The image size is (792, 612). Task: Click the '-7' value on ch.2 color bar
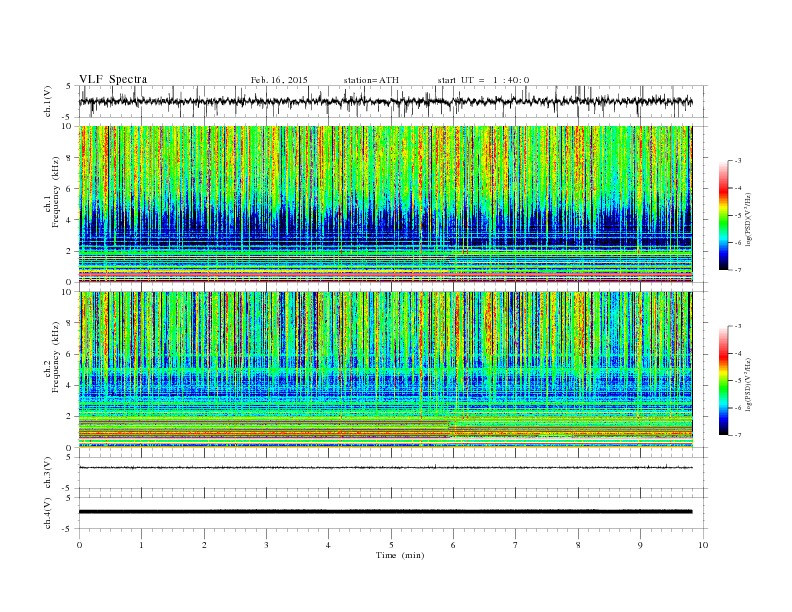[x=737, y=435]
